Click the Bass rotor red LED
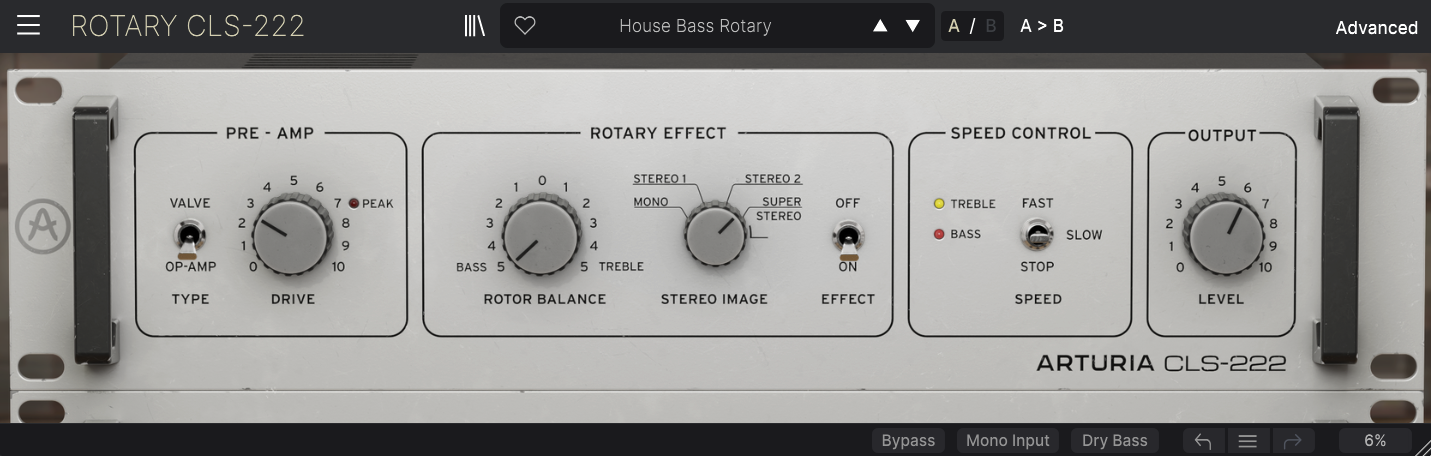Viewport: 1431px width, 456px height. pos(938,235)
